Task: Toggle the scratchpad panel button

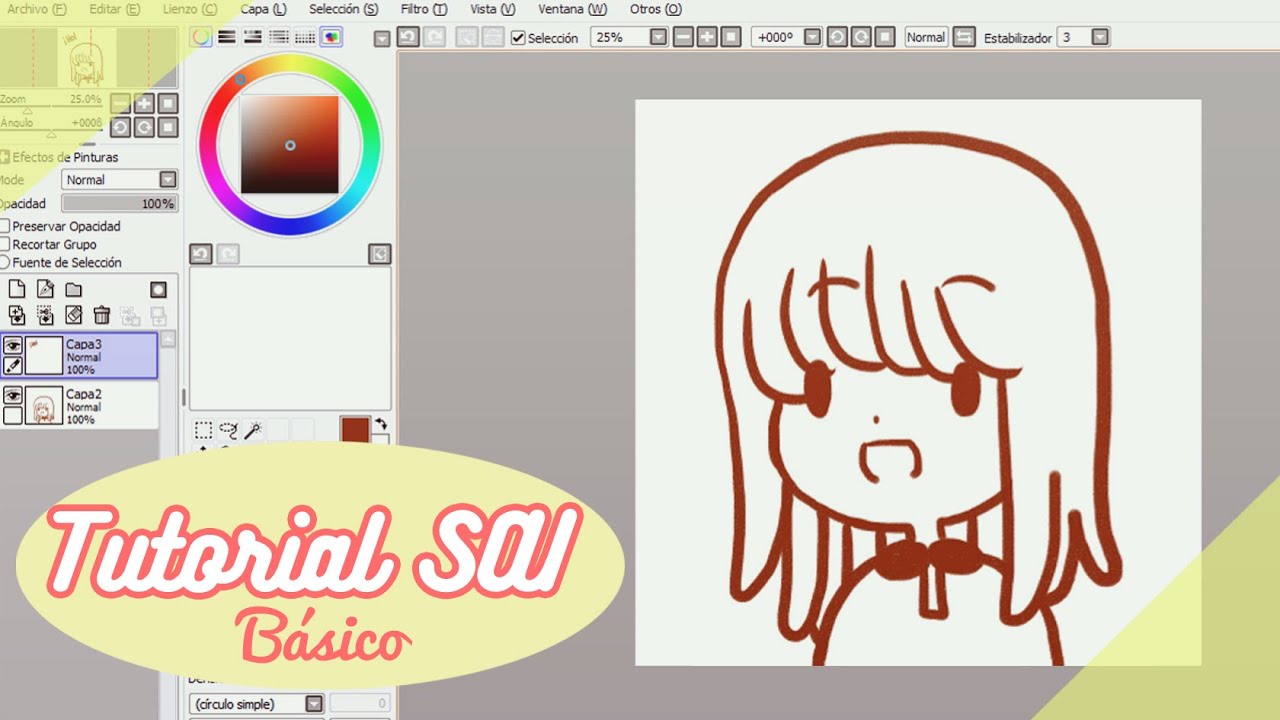Action: 331,37
